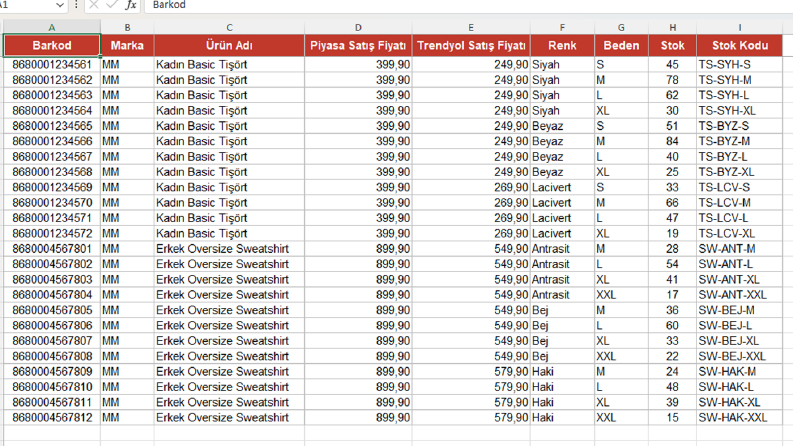
Task: Click the Beden header cell
Action: (x=621, y=46)
